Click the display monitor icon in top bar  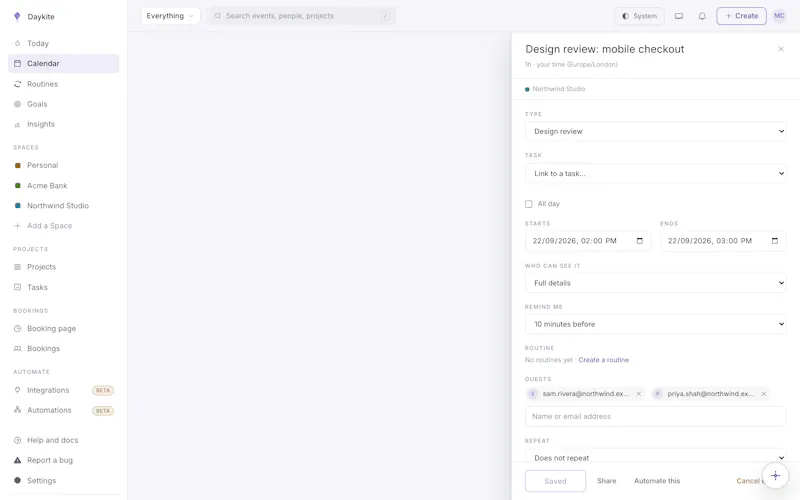coord(679,16)
